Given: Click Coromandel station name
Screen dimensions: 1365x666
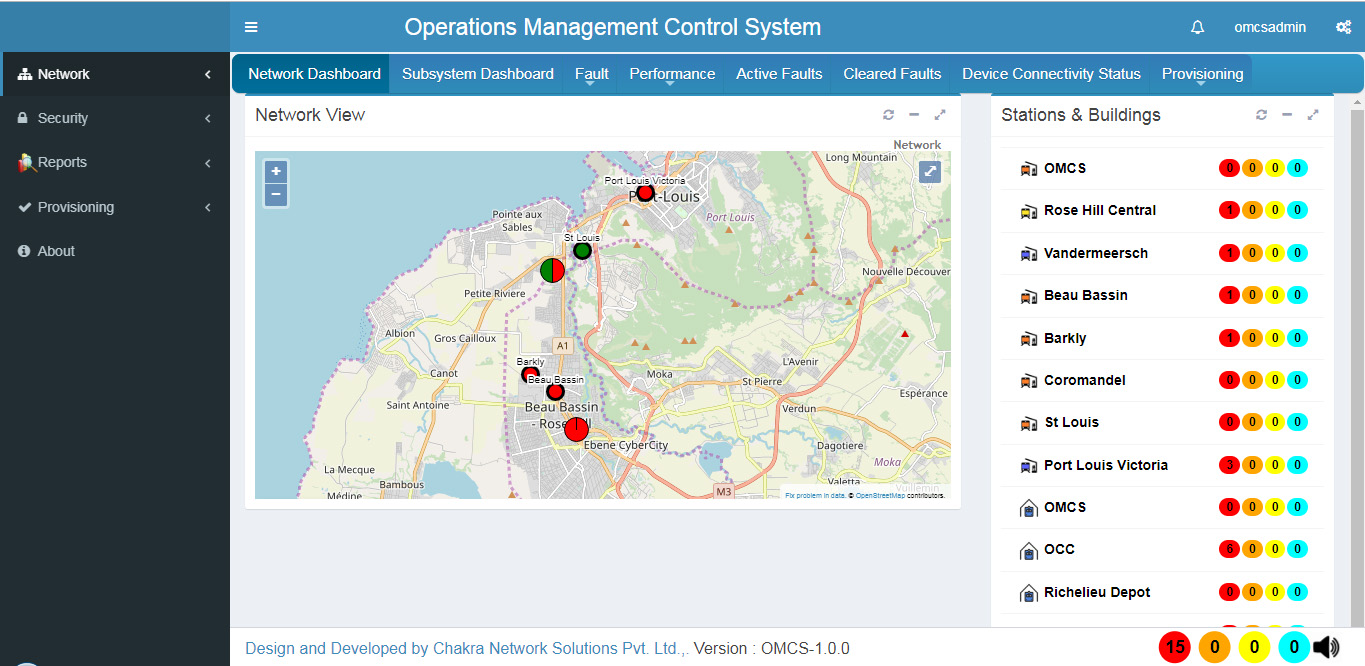Looking at the screenshot, I should click(x=1085, y=380).
